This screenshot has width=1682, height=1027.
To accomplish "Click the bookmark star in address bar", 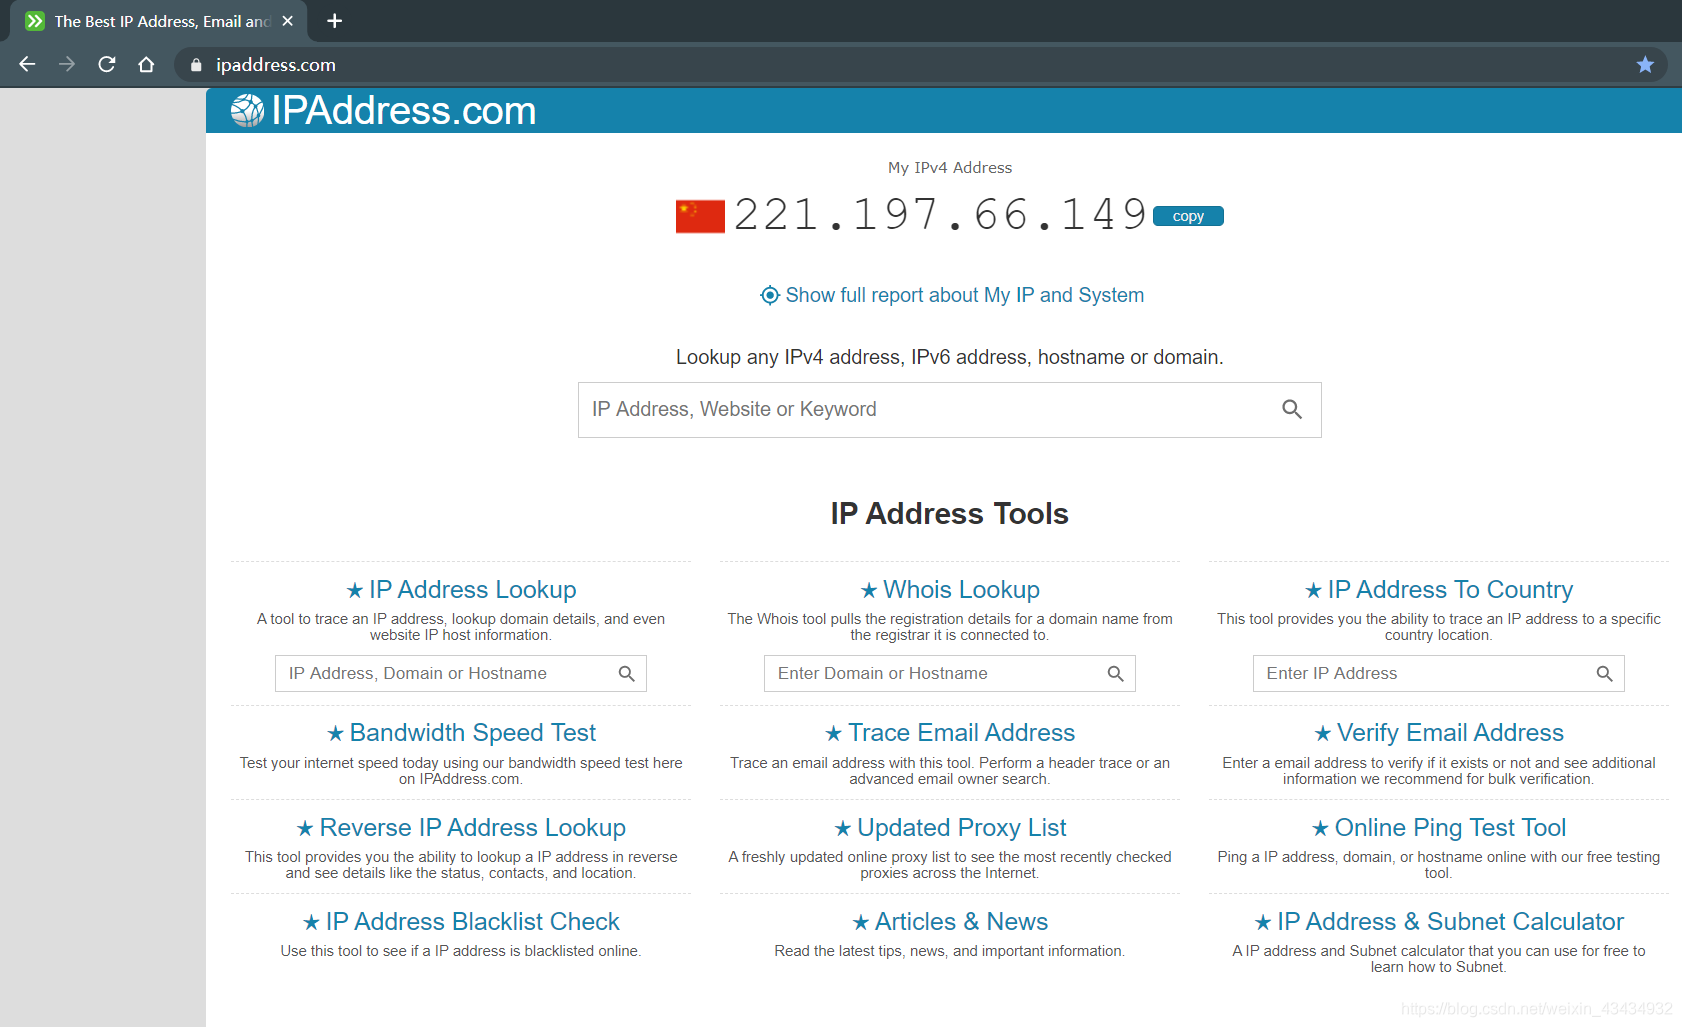I will (x=1645, y=65).
